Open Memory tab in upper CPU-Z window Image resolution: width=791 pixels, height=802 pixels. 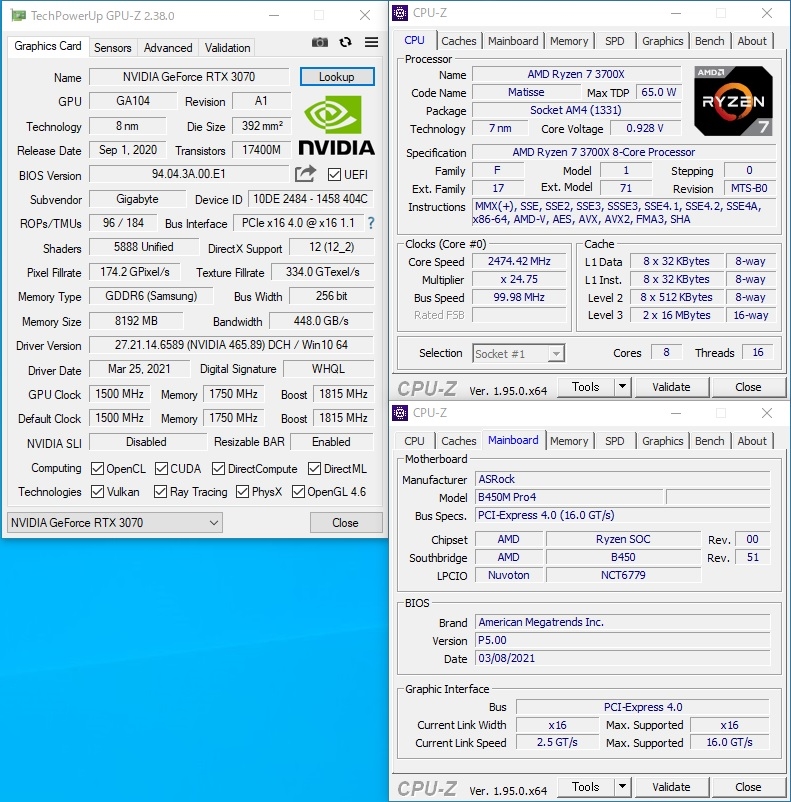pos(569,41)
